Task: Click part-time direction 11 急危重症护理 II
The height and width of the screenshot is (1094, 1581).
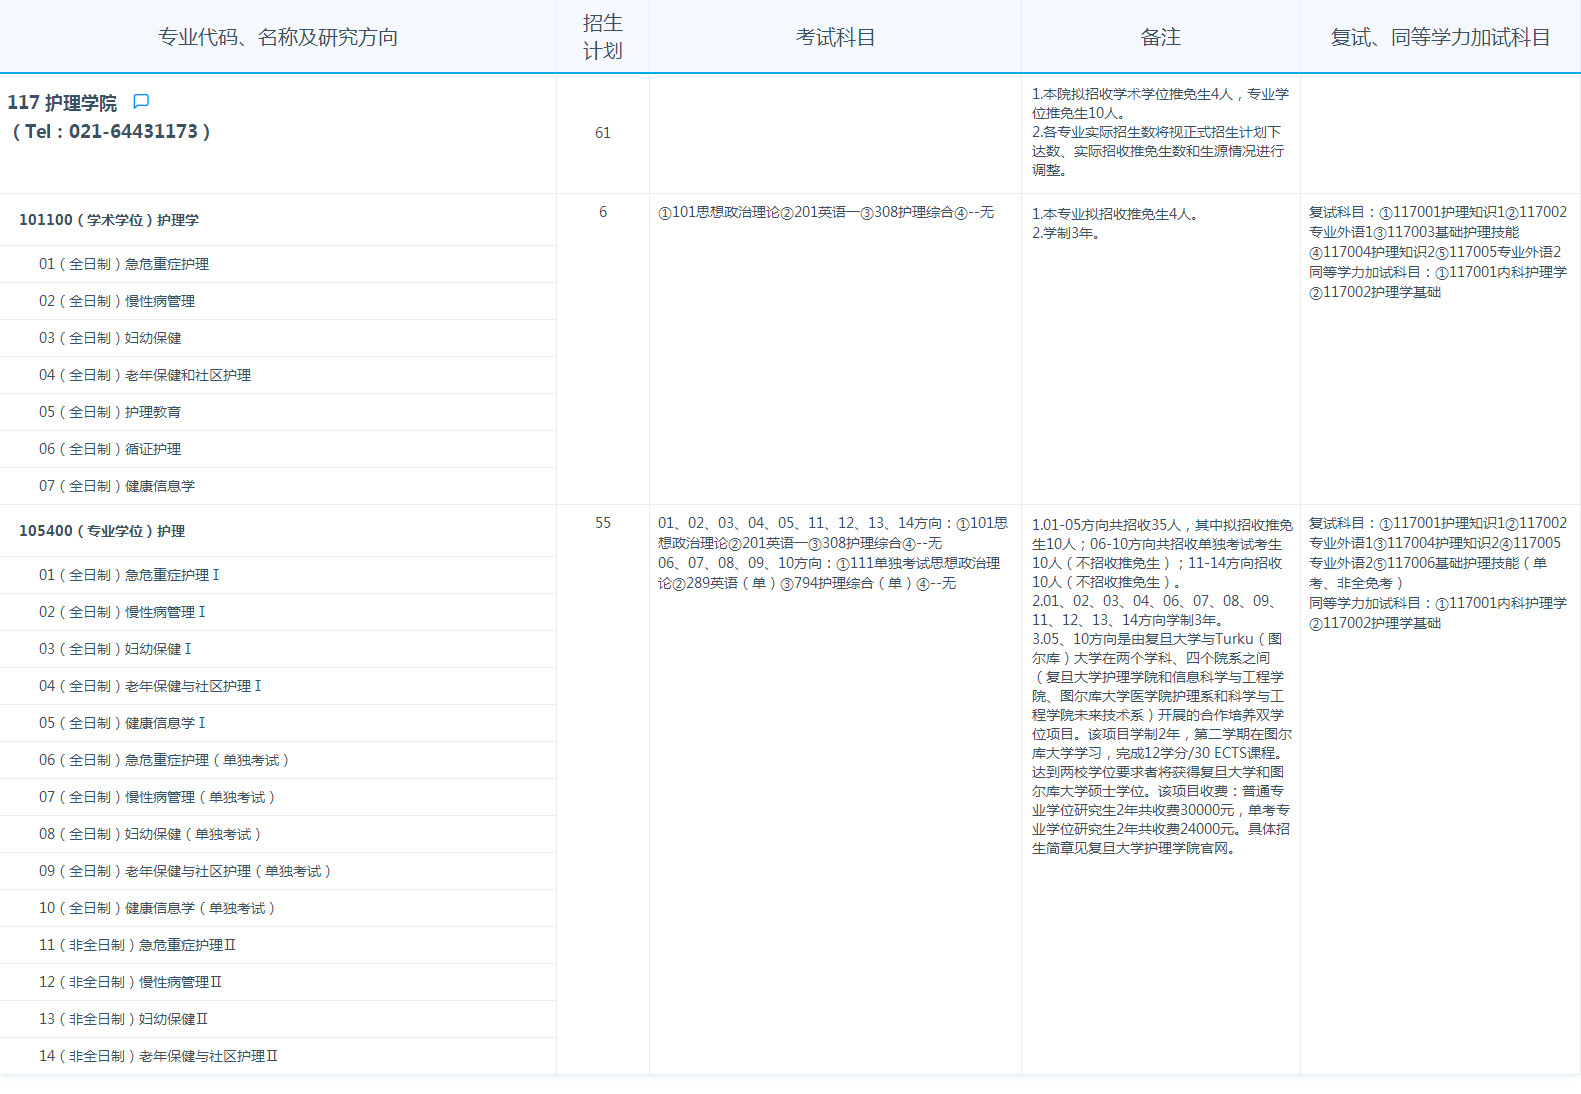Action: pyautogui.click(x=137, y=945)
